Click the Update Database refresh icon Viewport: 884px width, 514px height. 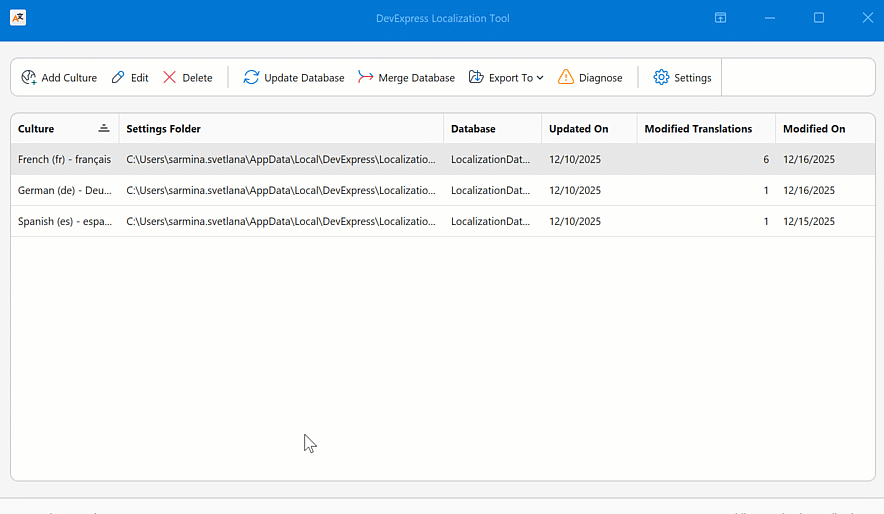[251, 77]
